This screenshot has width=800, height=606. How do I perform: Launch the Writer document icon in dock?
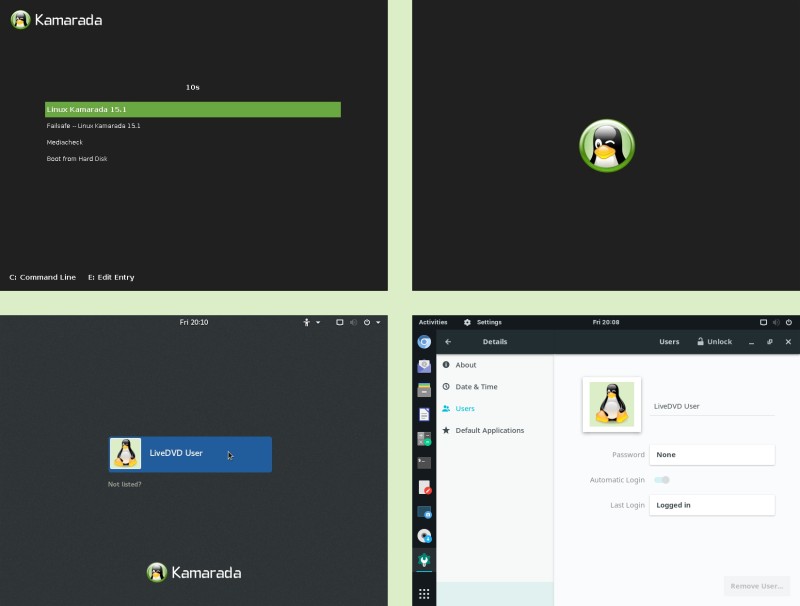click(424, 414)
